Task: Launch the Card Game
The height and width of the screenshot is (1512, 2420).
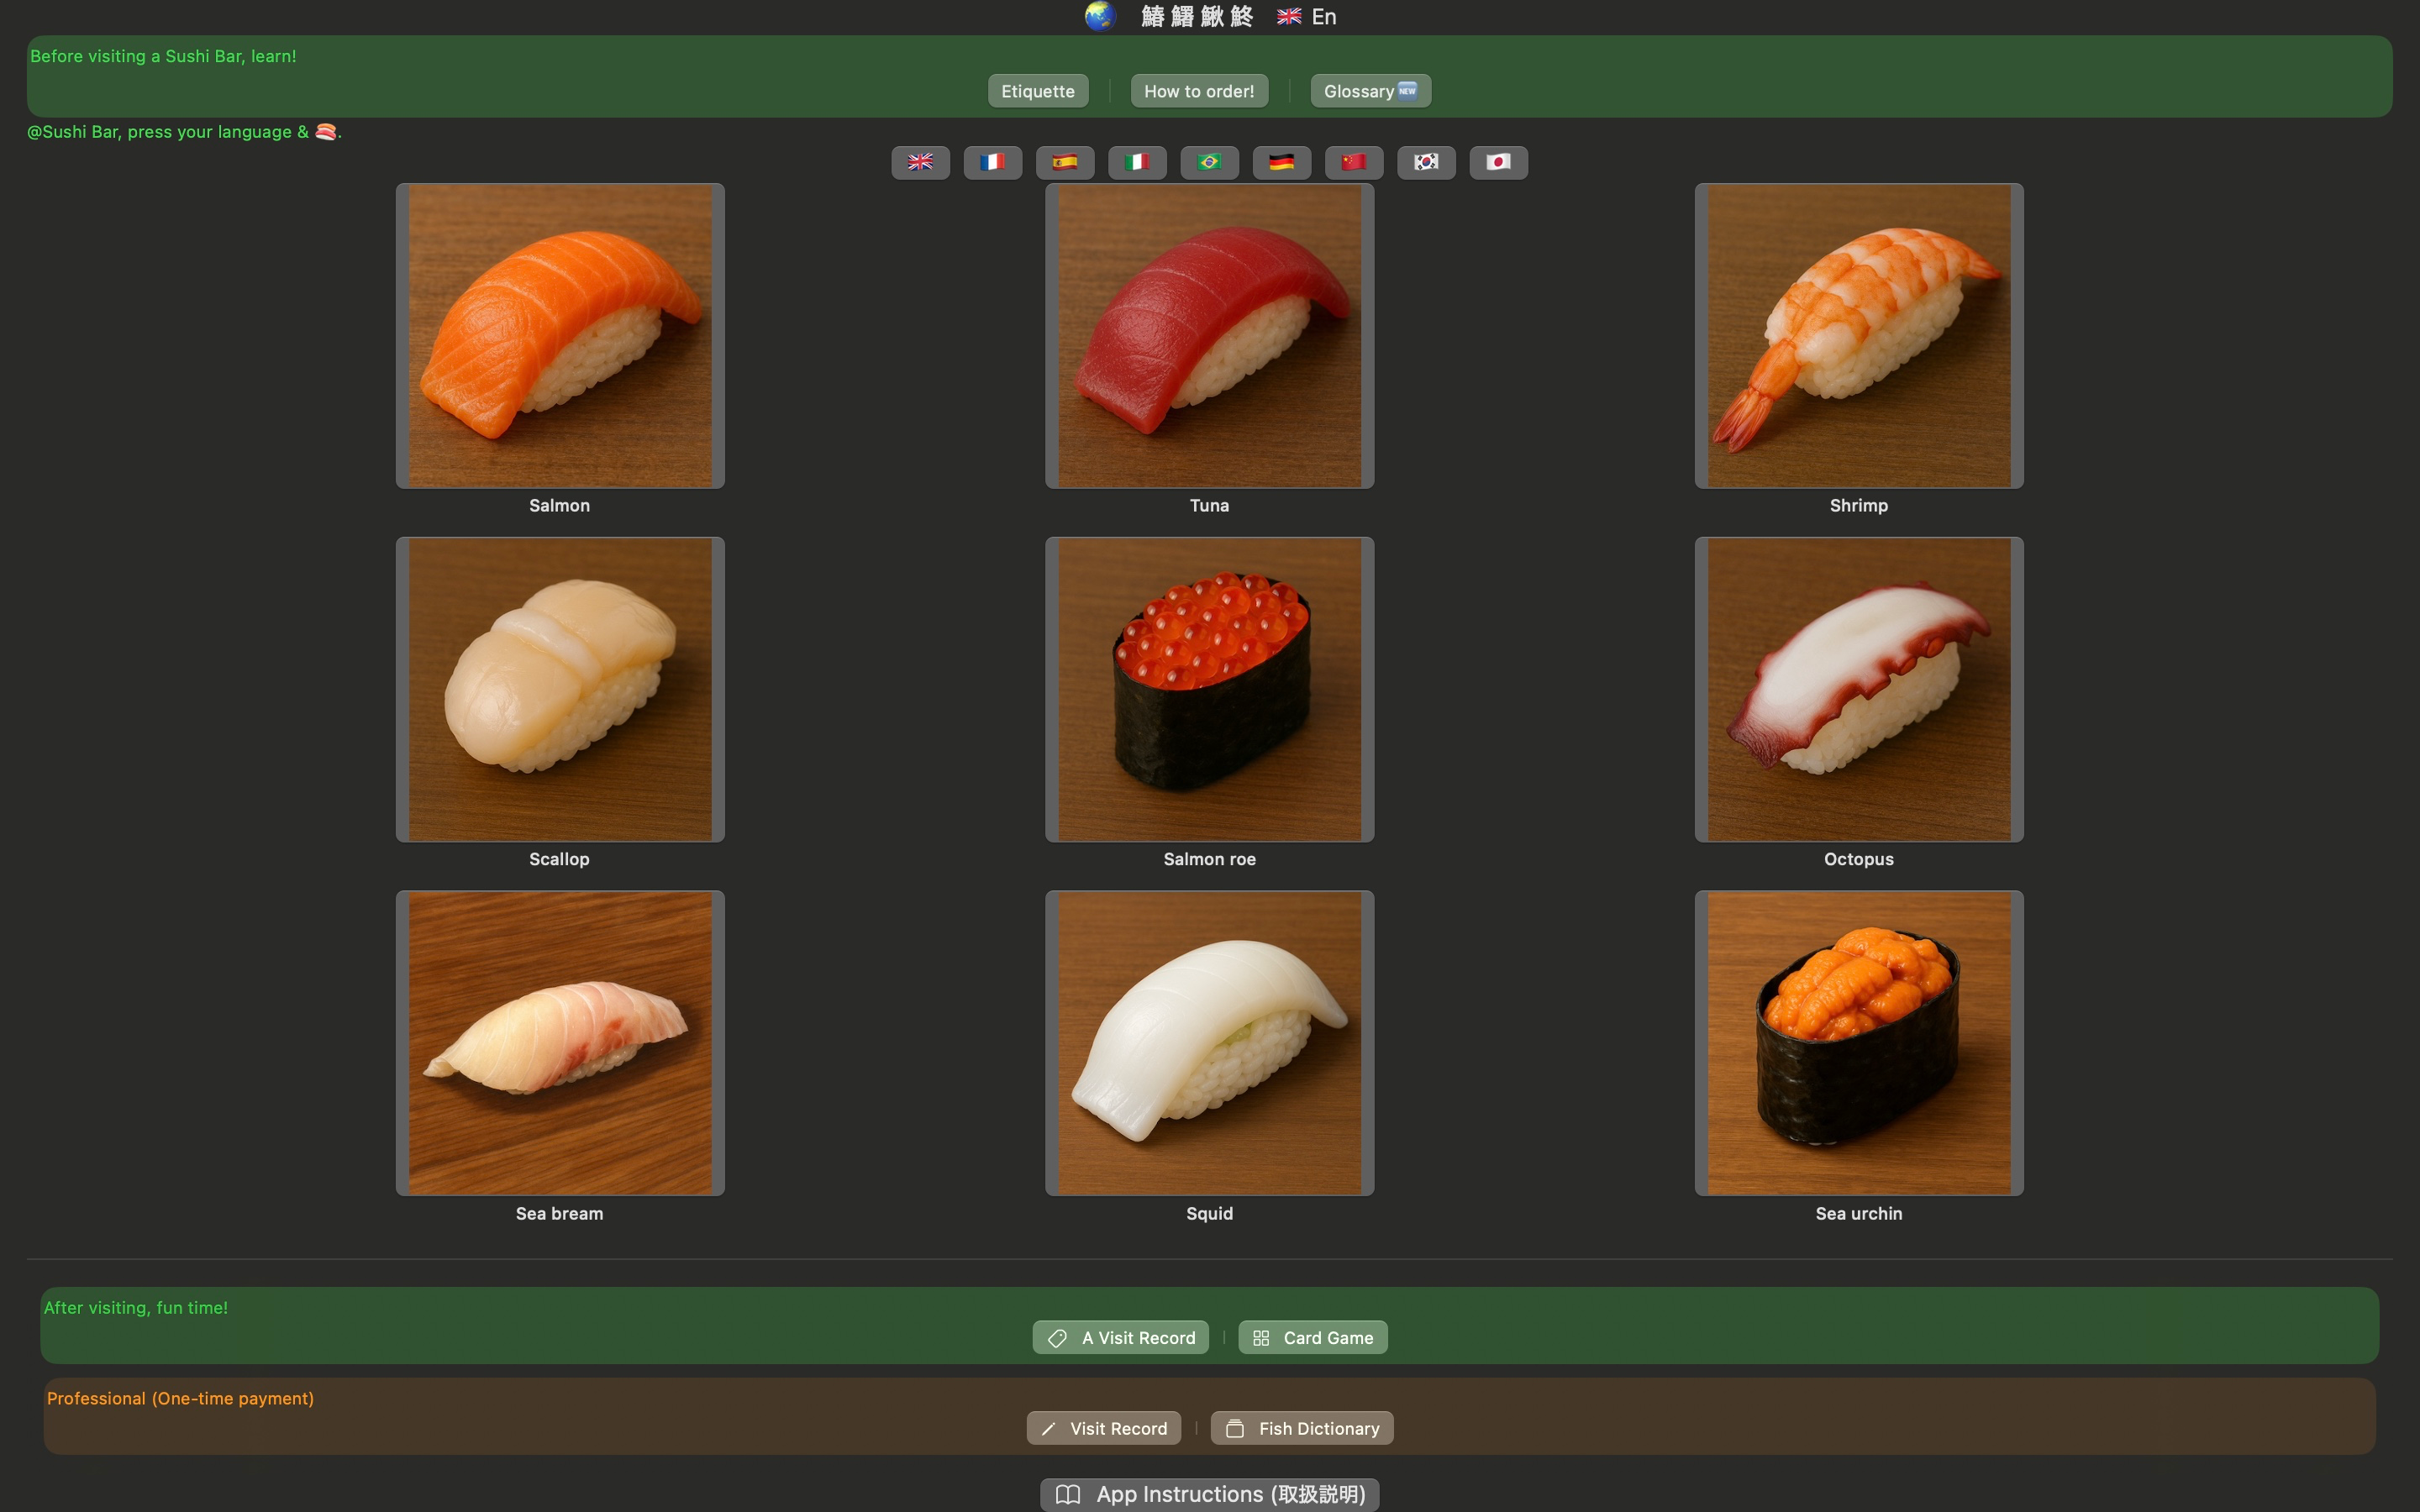Action: 1312,1338
